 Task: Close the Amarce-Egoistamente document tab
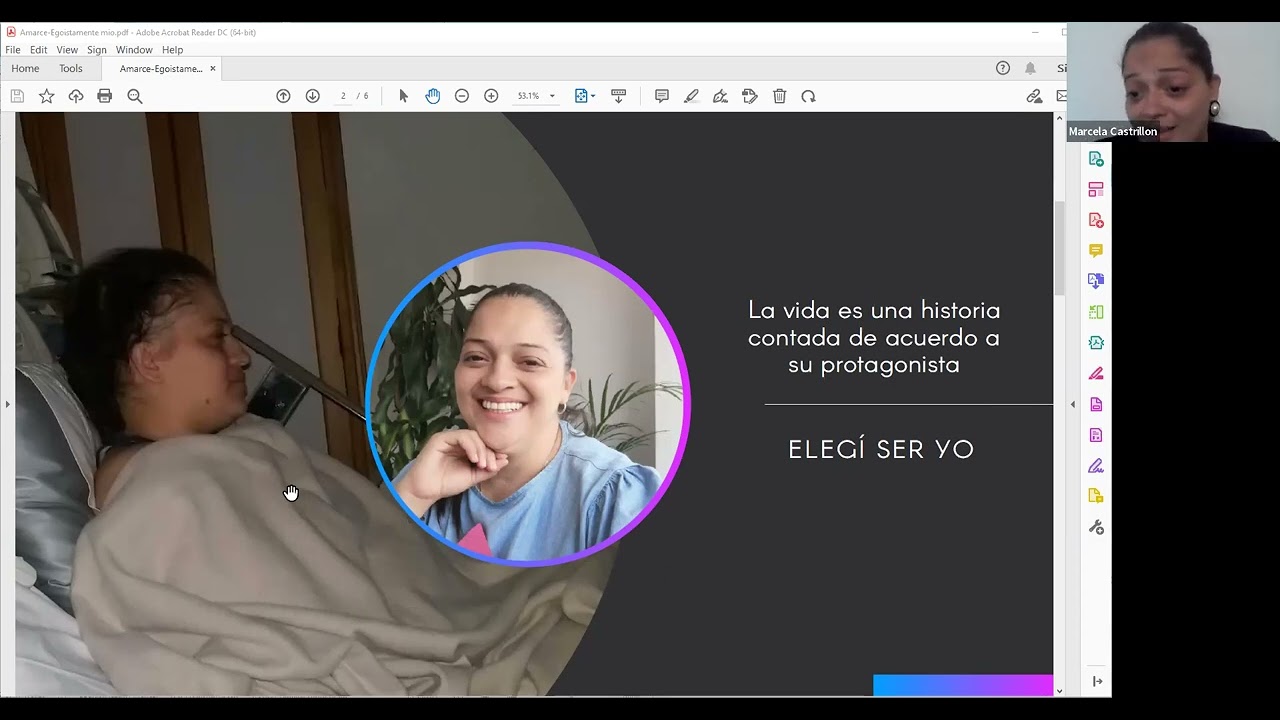coord(213,69)
